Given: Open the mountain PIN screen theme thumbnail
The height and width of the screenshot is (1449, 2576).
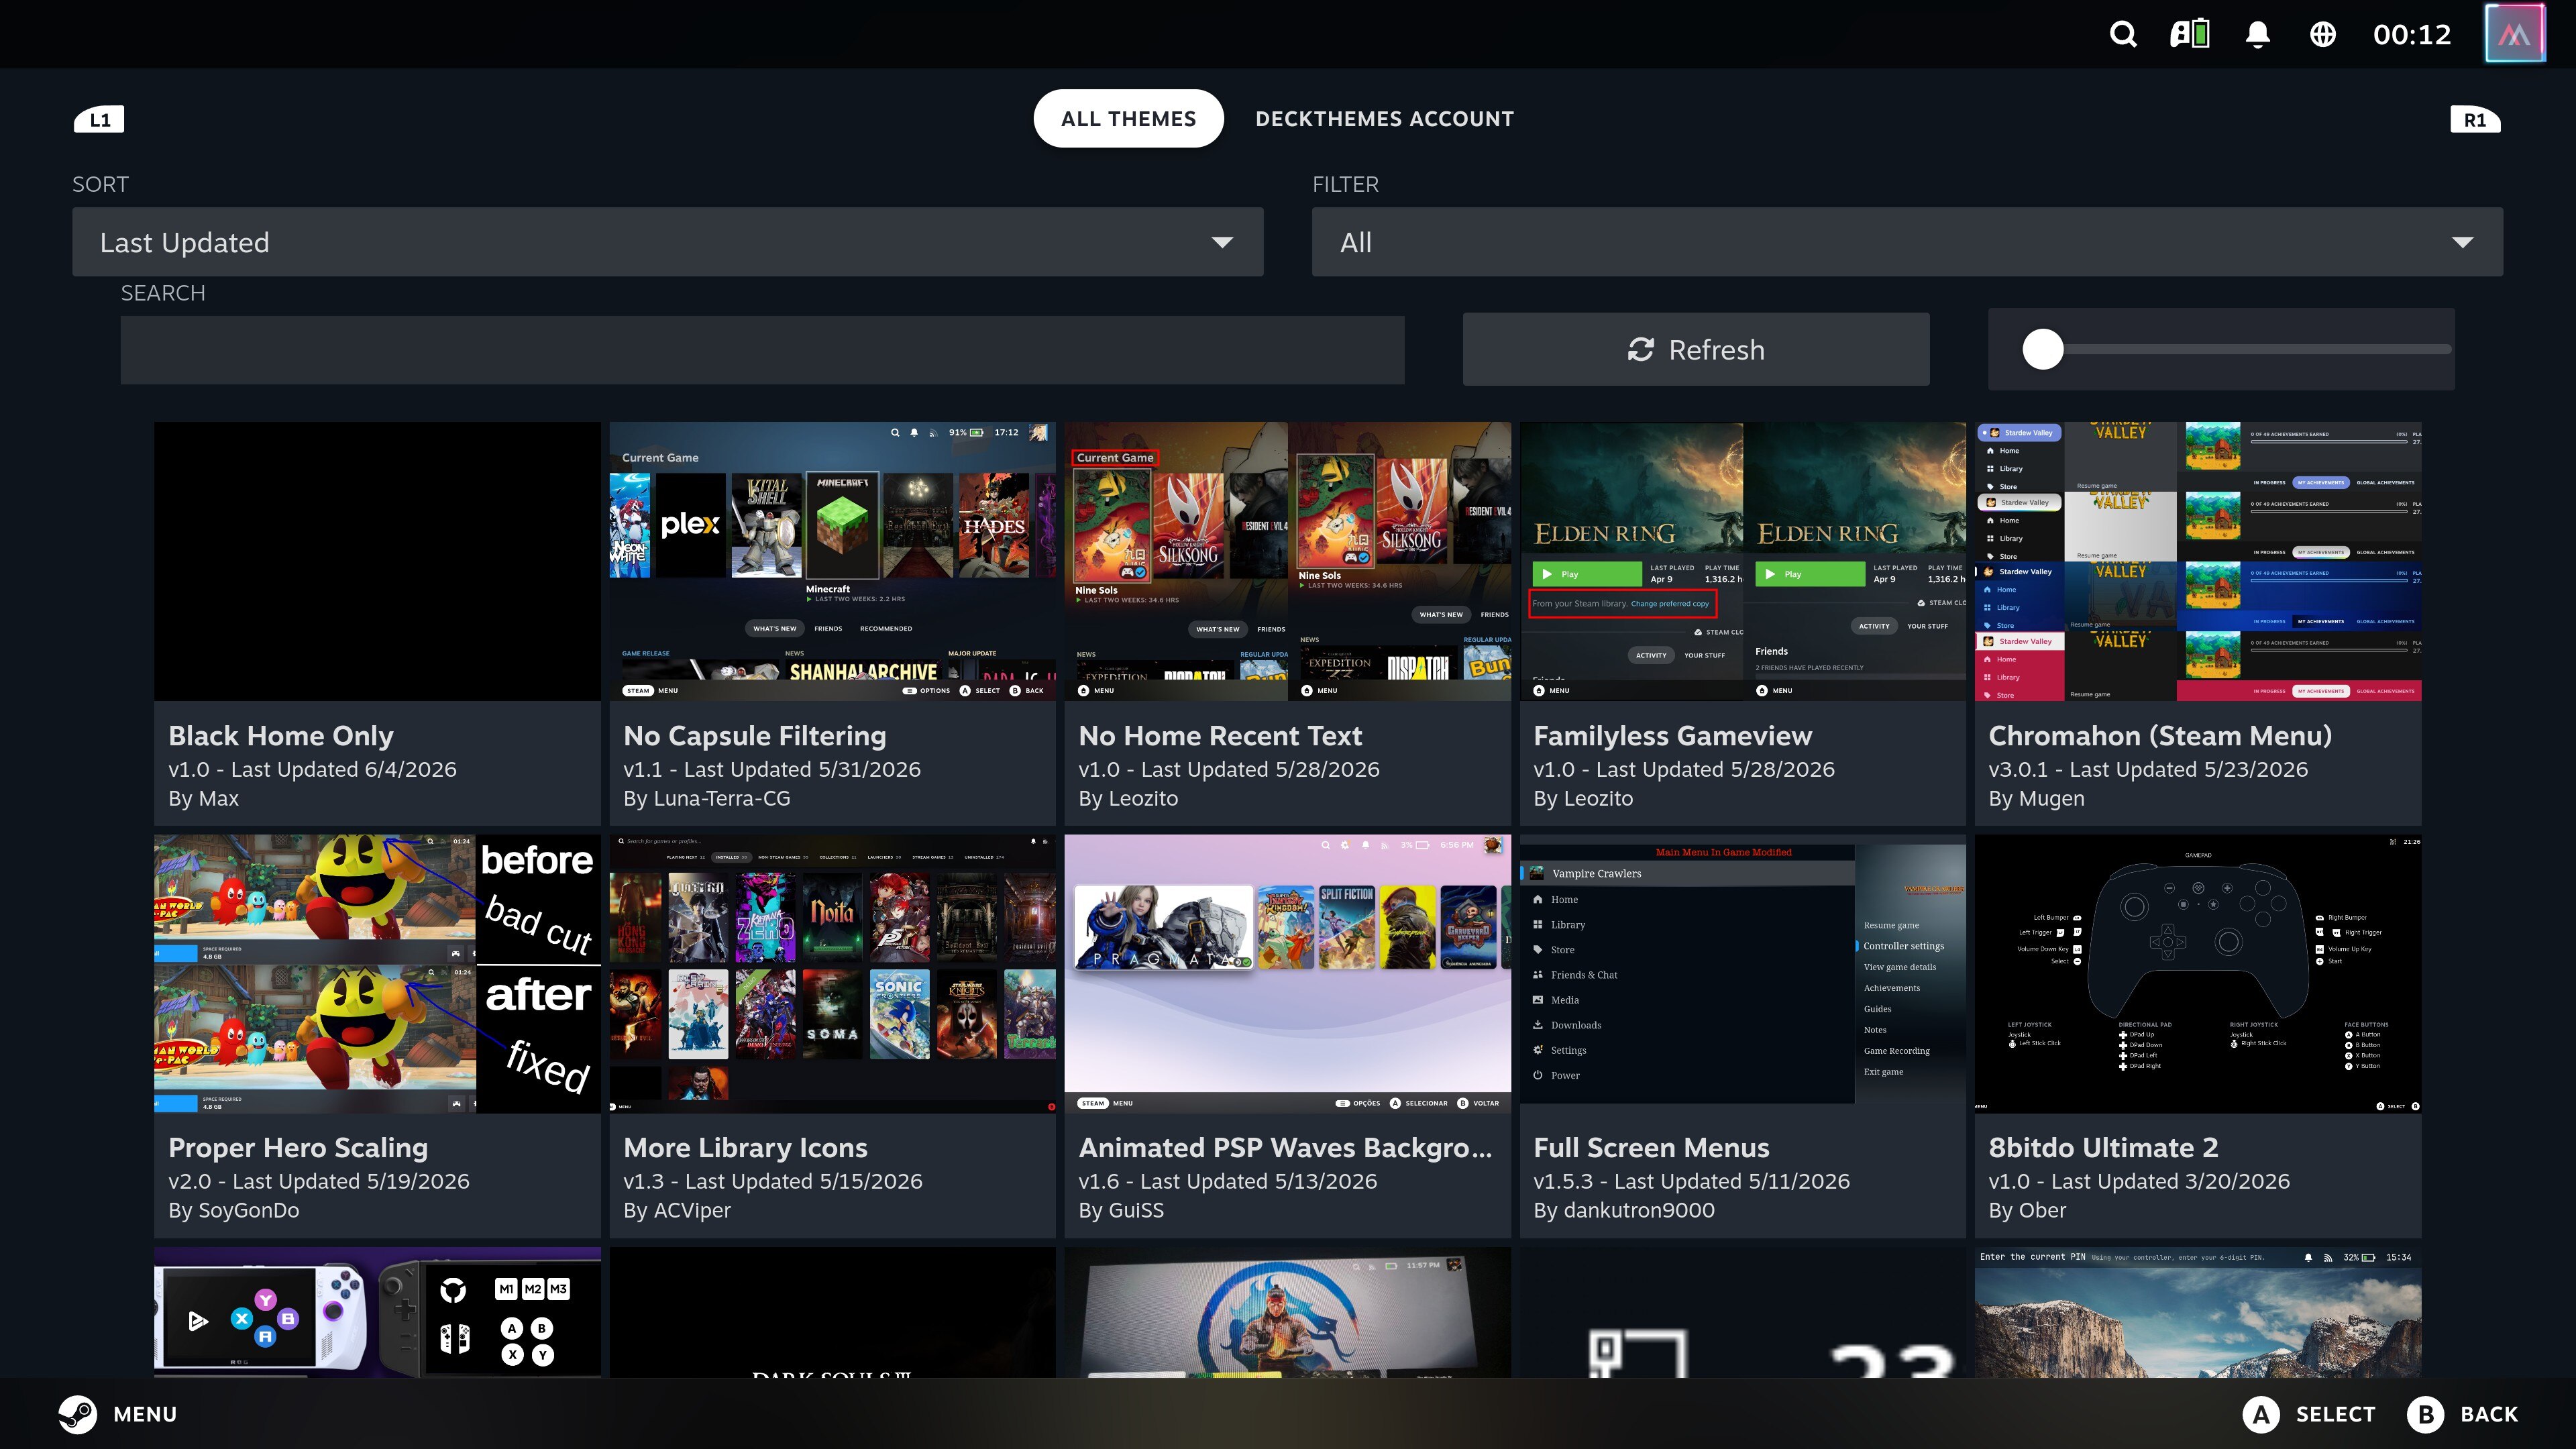Looking at the screenshot, I should pyautogui.click(x=2198, y=1312).
